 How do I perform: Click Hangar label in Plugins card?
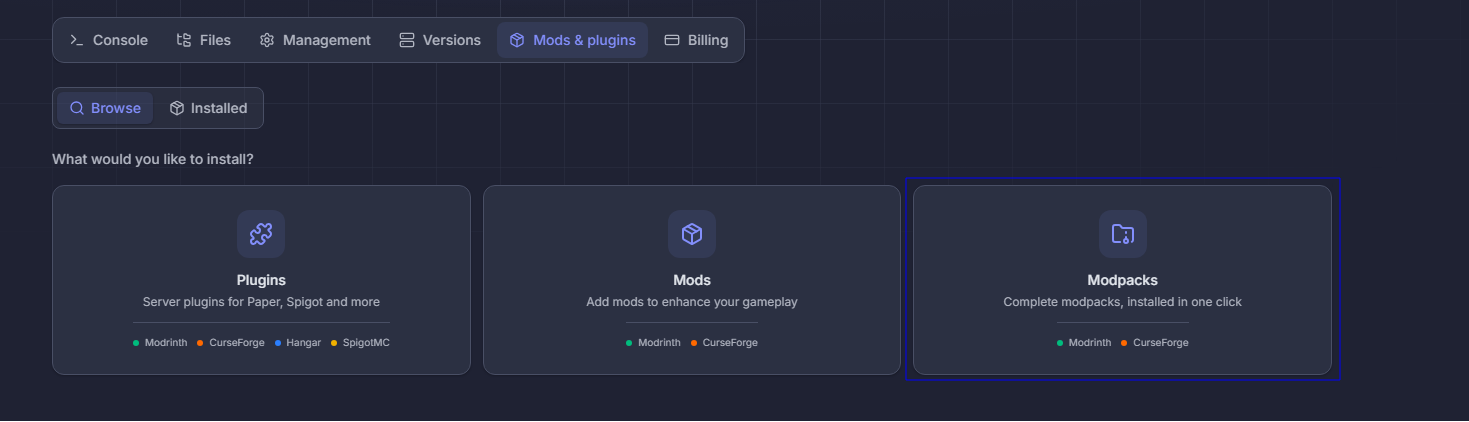304,343
